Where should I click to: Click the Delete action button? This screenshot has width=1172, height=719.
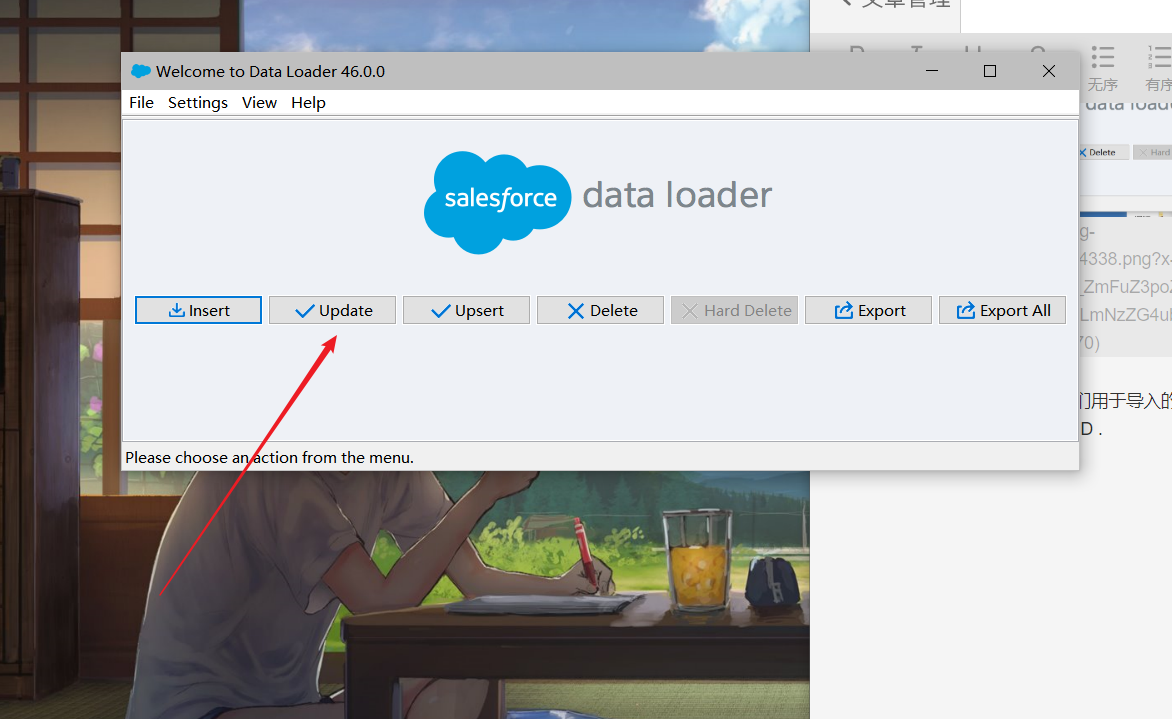pos(600,310)
